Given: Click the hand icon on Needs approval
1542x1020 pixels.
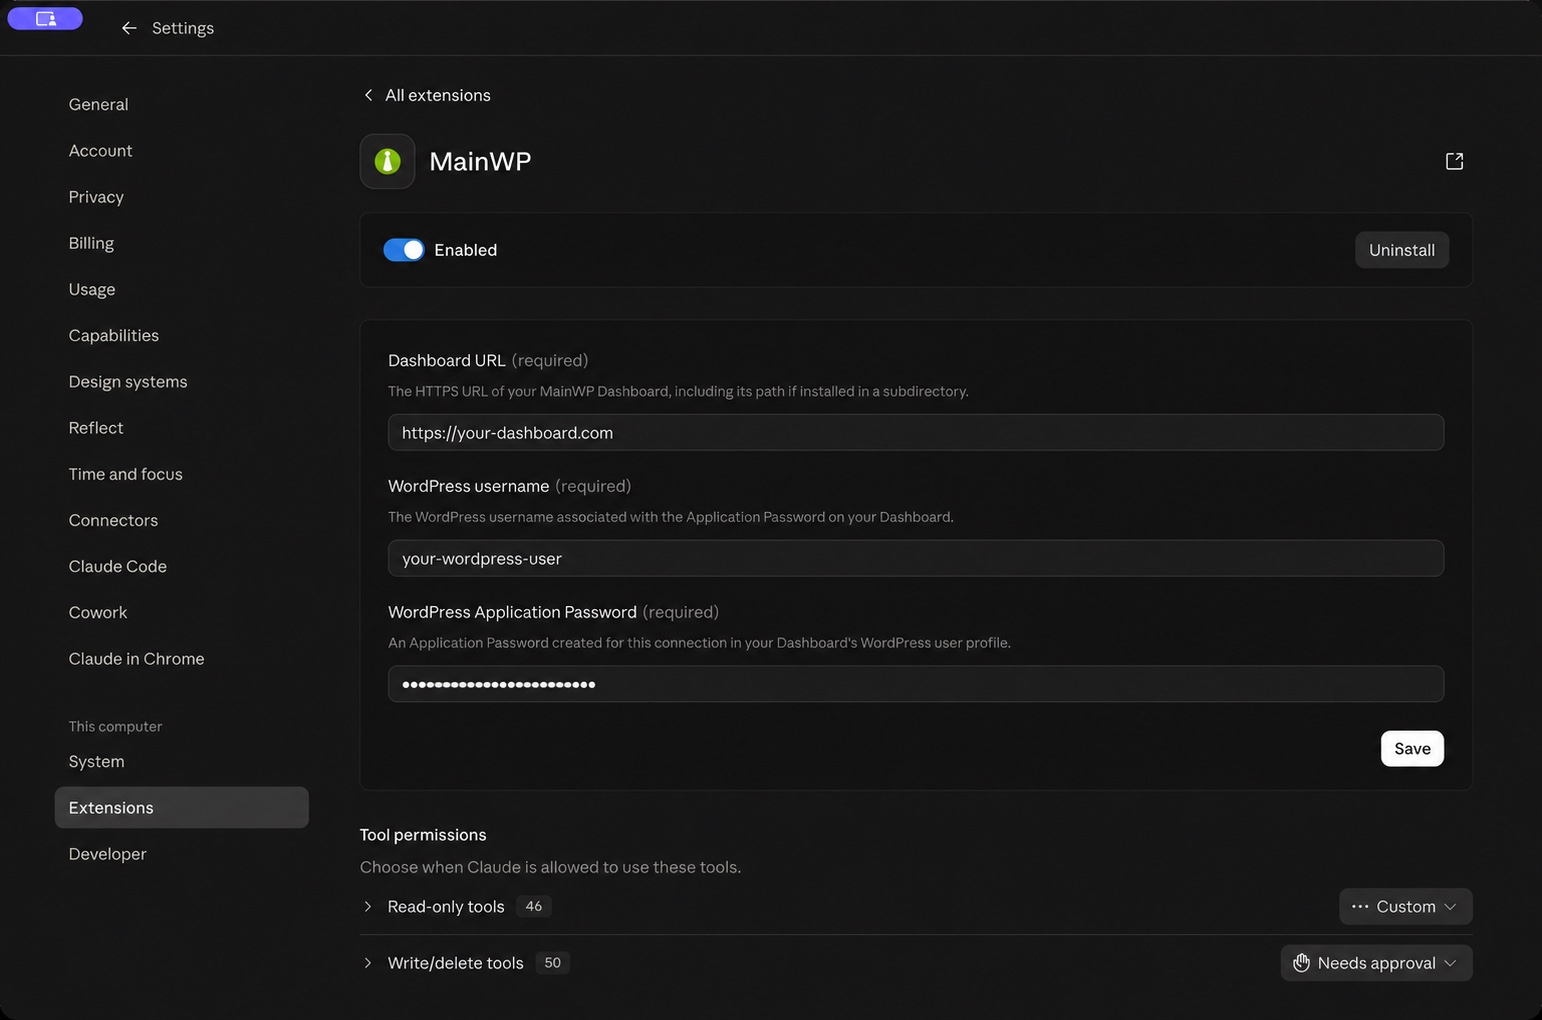Looking at the screenshot, I should 1301,963.
